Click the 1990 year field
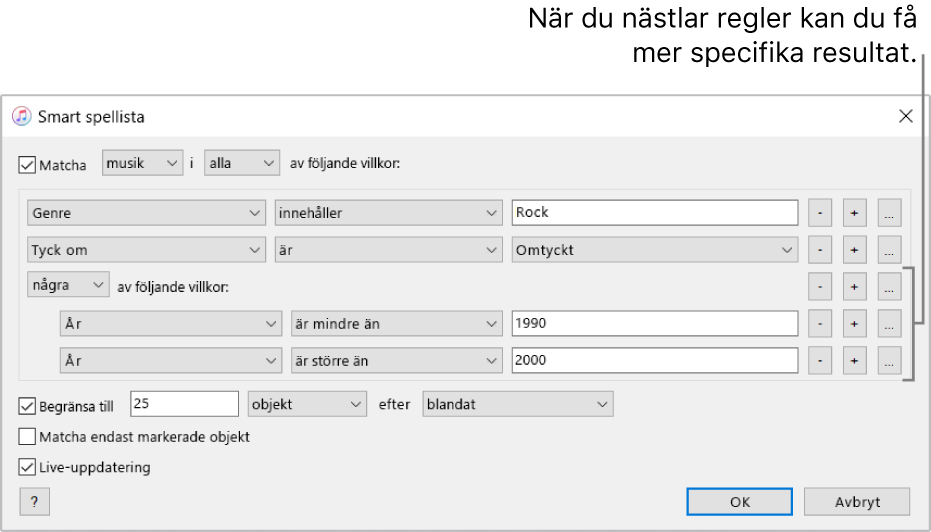Viewport: 931px width, 532px height. click(655, 324)
